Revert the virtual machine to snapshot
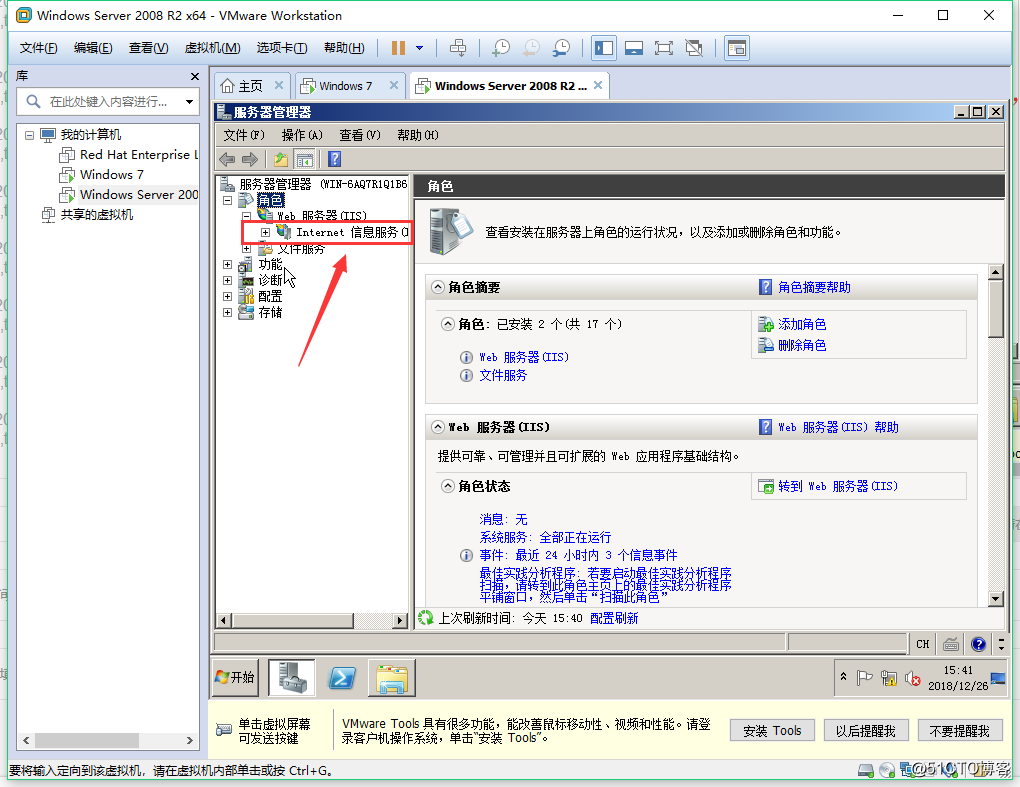 [x=531, y=47]
